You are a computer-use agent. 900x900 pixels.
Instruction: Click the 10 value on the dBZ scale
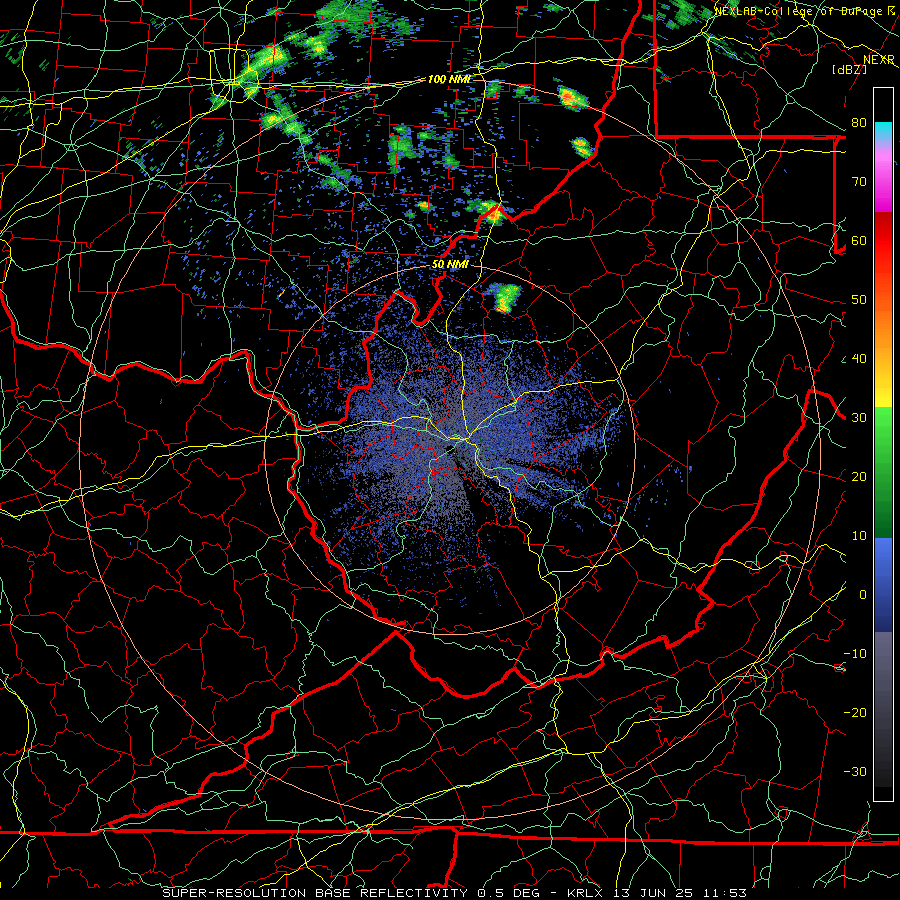[859, 536]
